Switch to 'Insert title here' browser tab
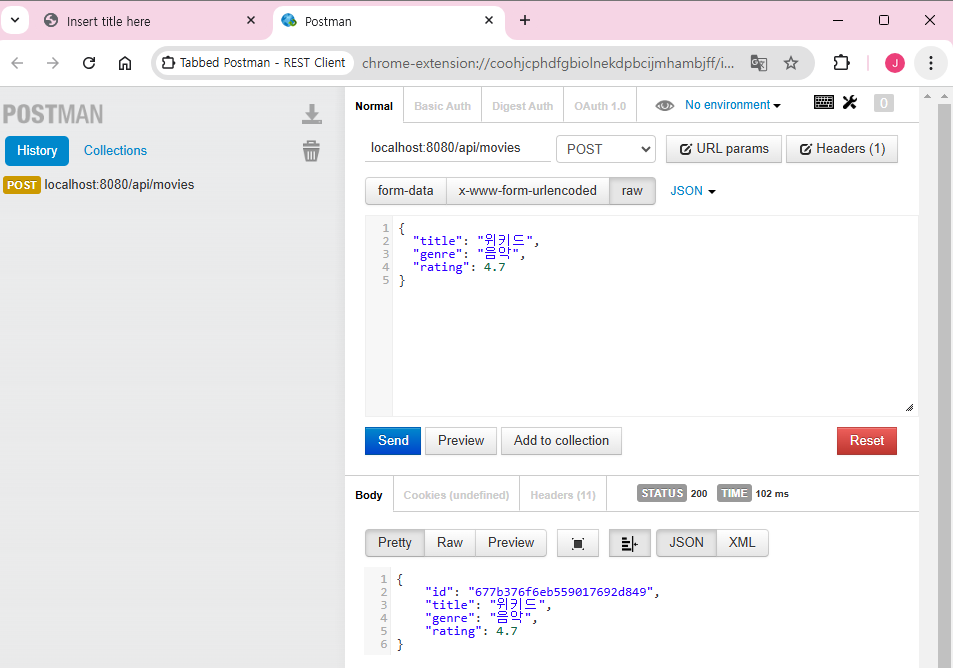The height and width of the screenshot is (668, 953). 151,21
